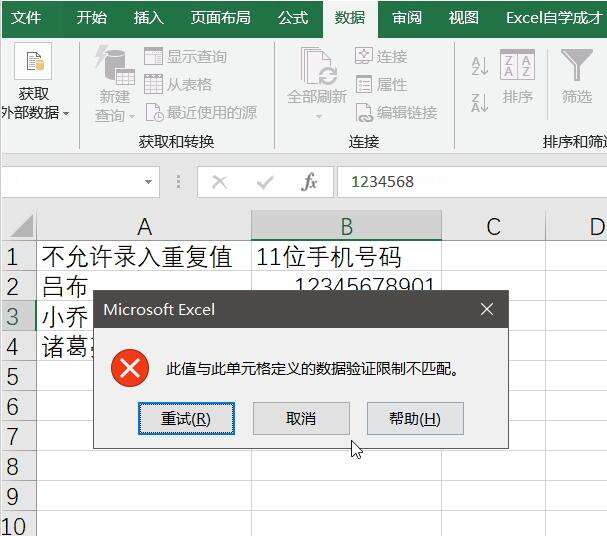This screenshot has width=607, height=536.
Task: Switch to the 视图 tab
Action: tap(463, 18)
